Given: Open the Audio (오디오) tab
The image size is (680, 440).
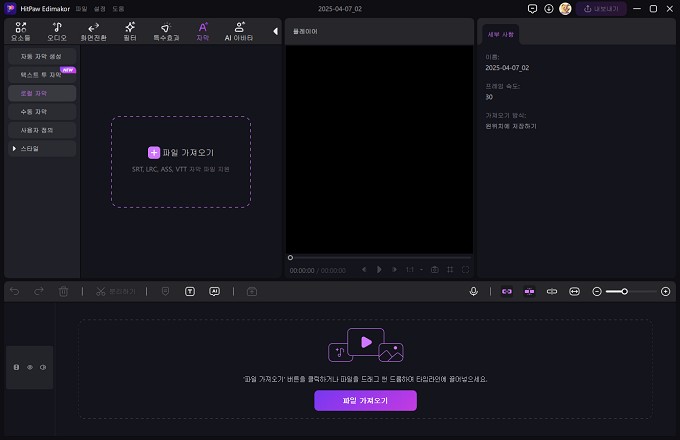Looking at the screenshot, I should (x=57, y=32).
